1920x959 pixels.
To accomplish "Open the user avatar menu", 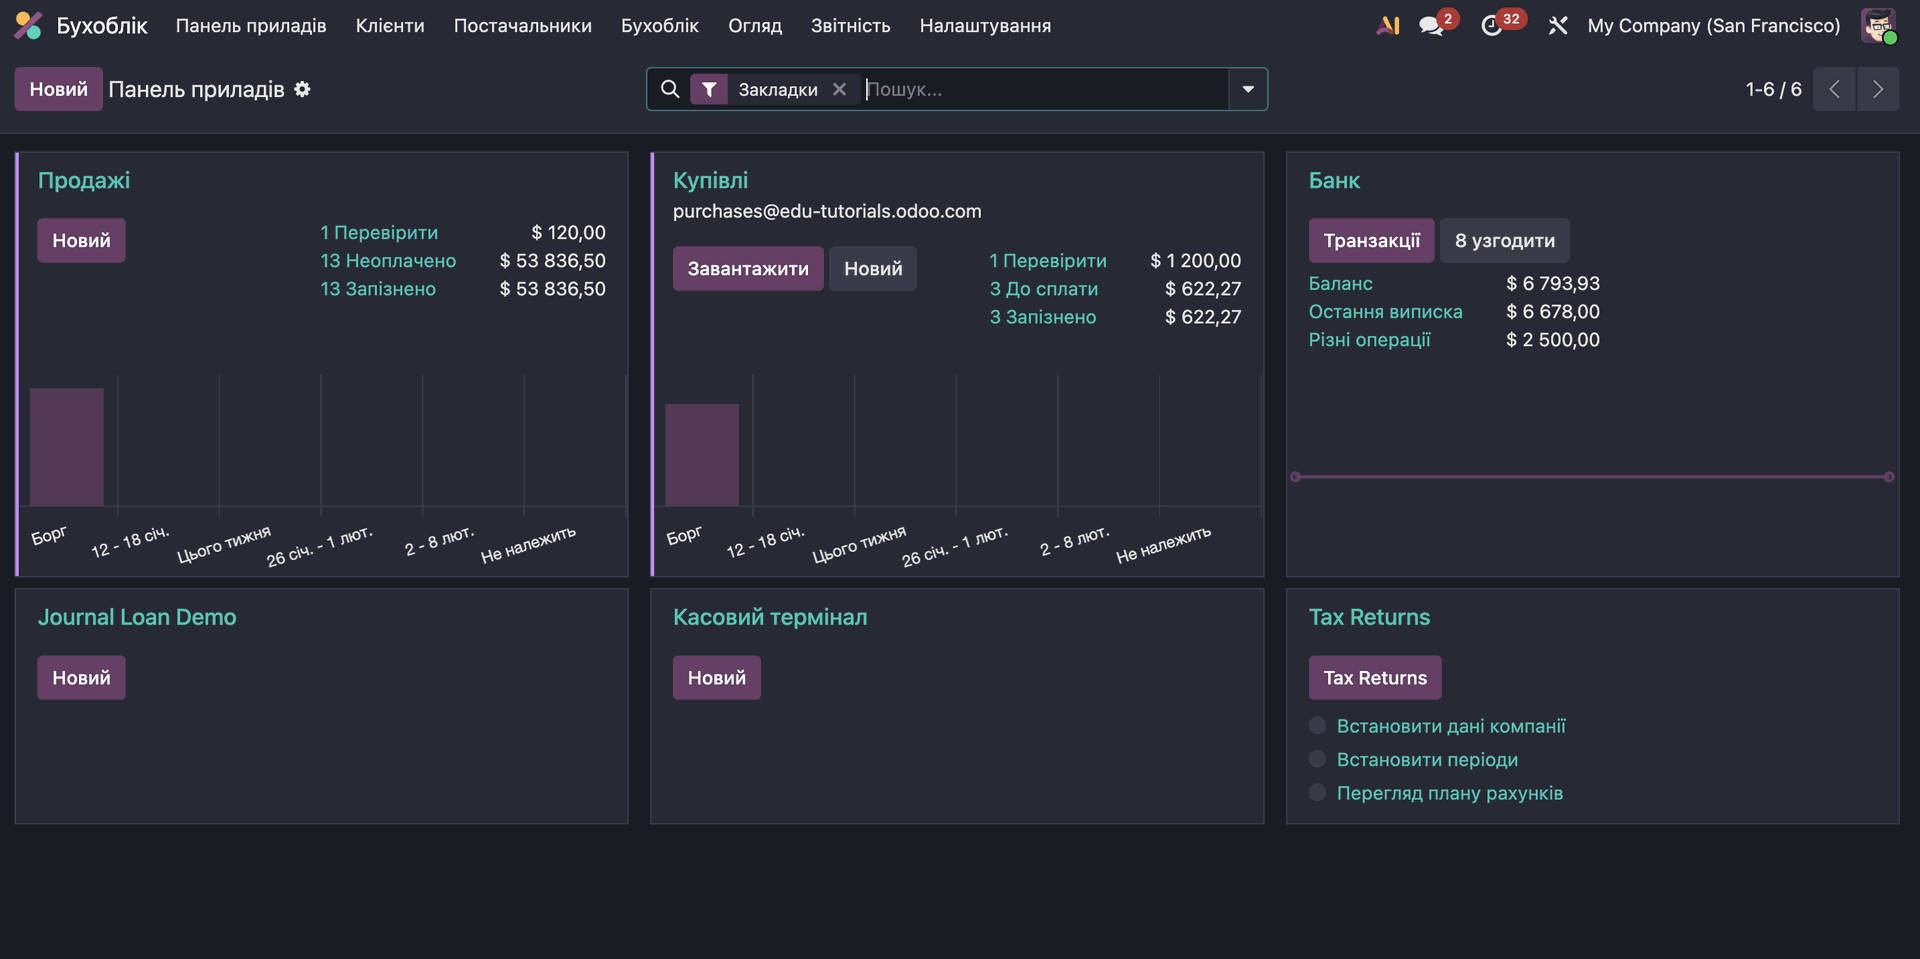I will (x=1877, y=26).
